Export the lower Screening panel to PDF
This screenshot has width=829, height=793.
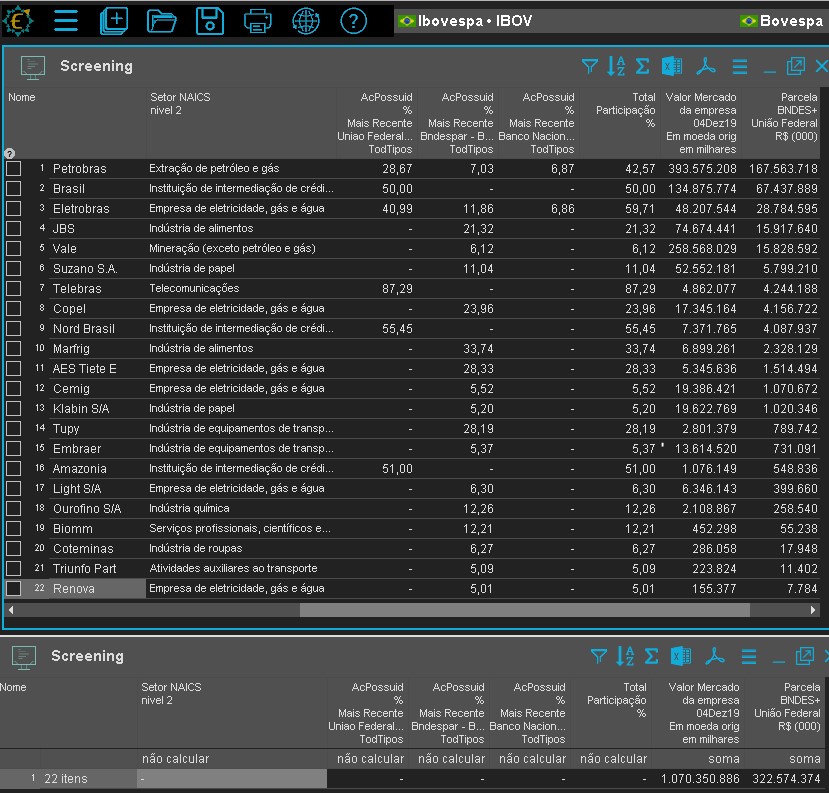tap(715, 656)
